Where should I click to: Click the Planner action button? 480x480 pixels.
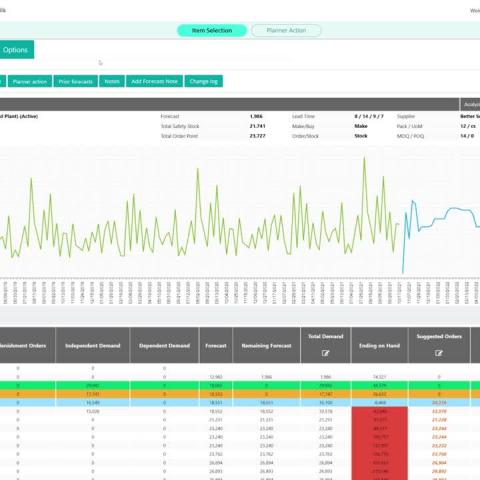coord(30,81)
